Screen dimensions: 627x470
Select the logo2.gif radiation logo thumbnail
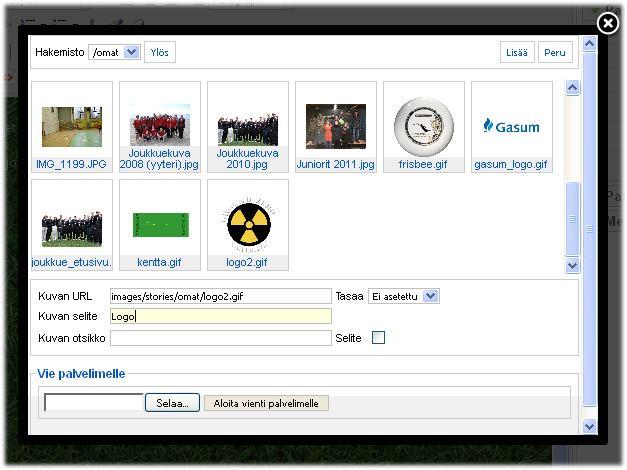tap(248, 225)
